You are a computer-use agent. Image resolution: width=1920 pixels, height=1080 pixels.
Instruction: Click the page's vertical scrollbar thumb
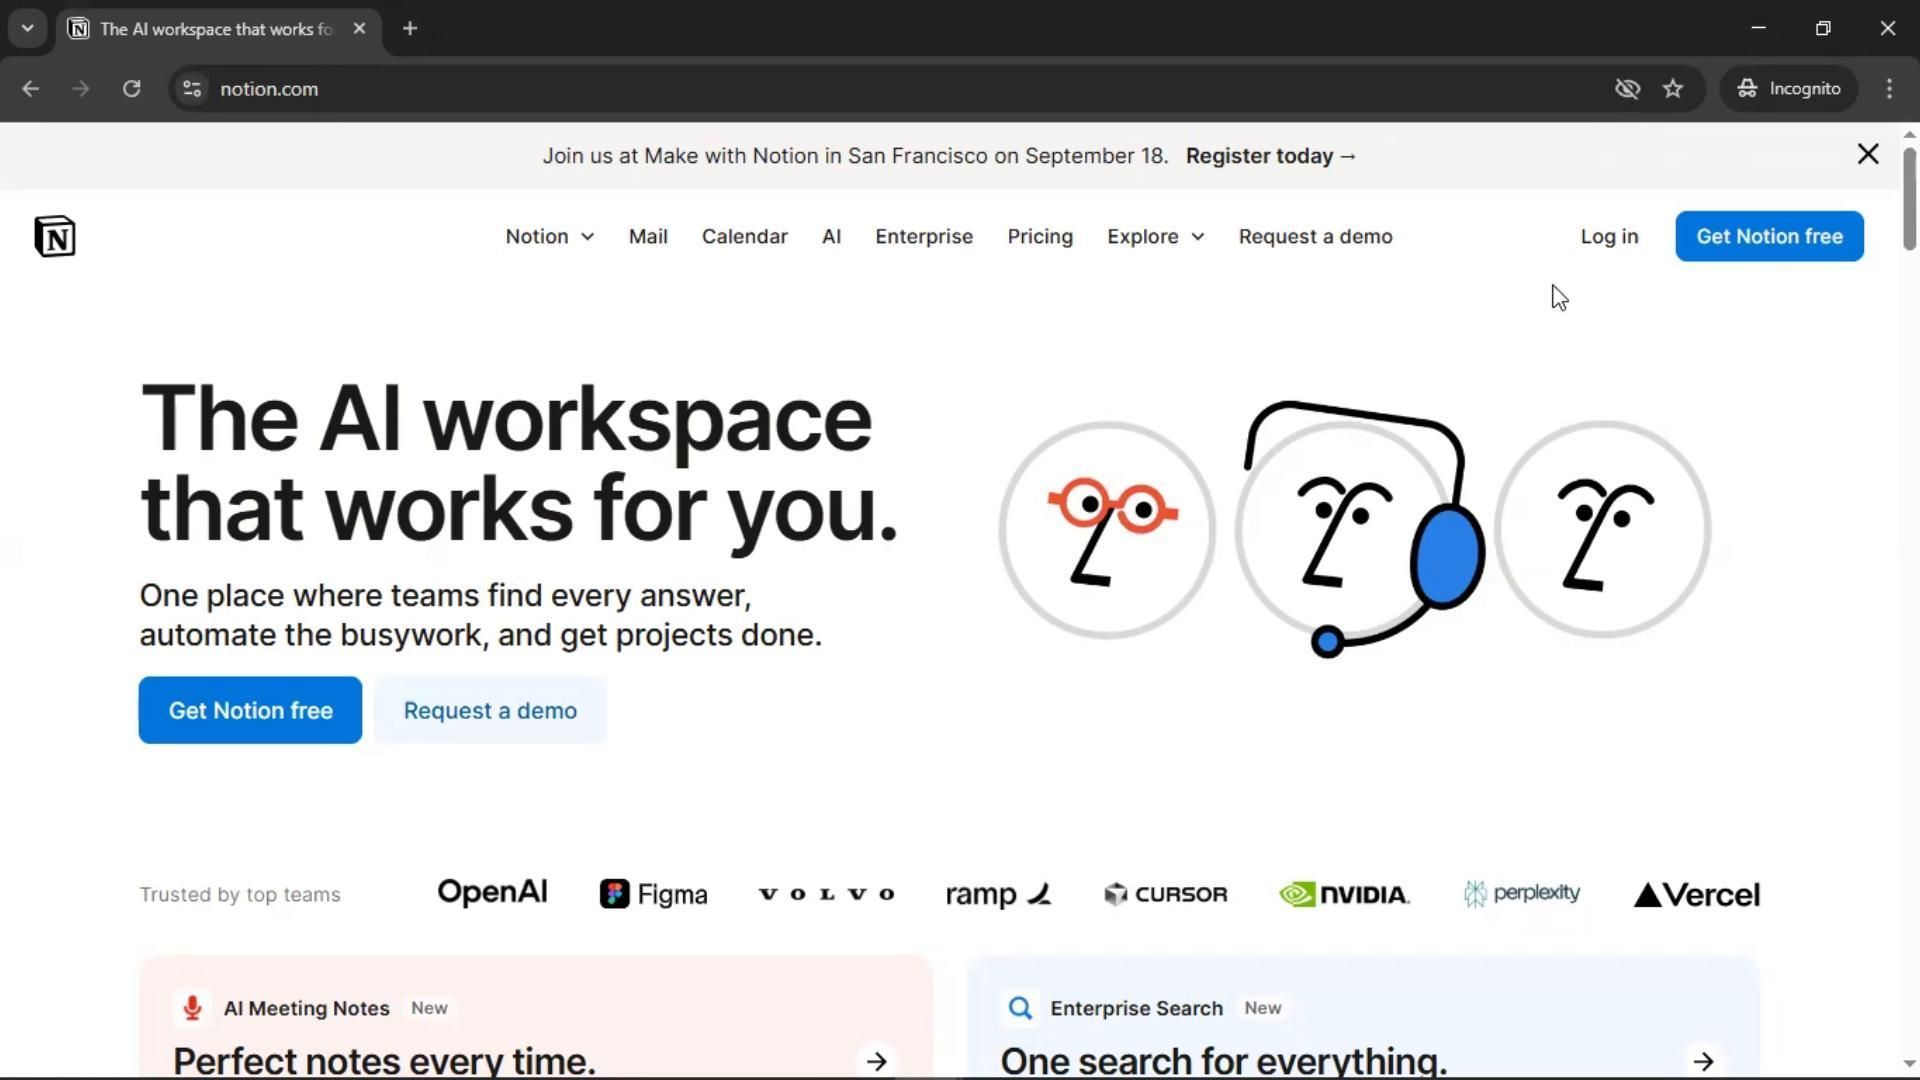[x=1908, y=198]
